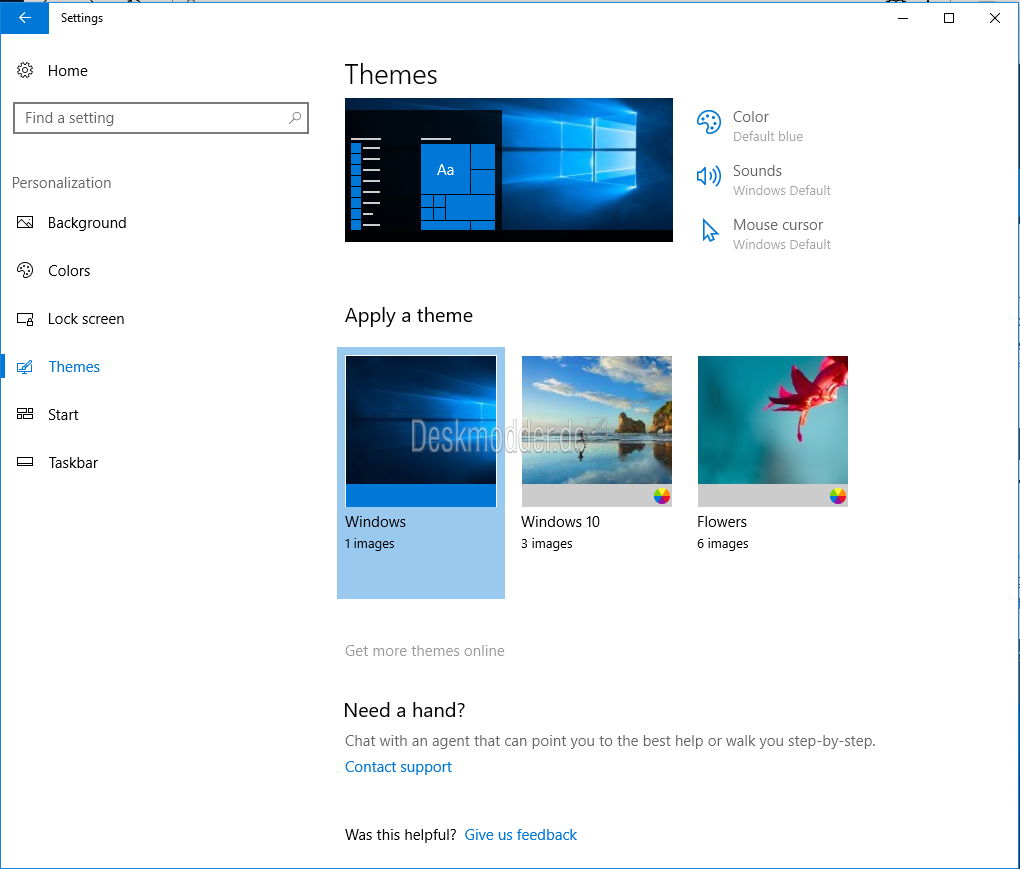1020x869 pixels.
Task: Click the Sounds speaker icon
Action: 708,176
